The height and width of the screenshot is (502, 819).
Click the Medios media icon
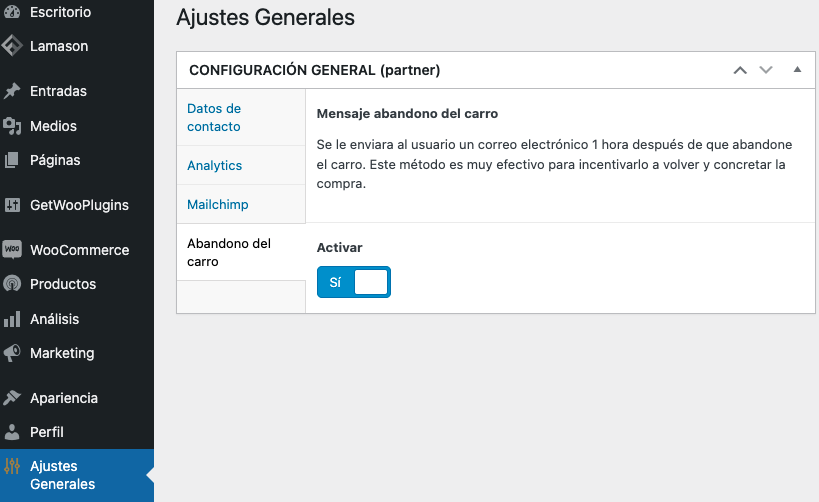pos(12,126)
